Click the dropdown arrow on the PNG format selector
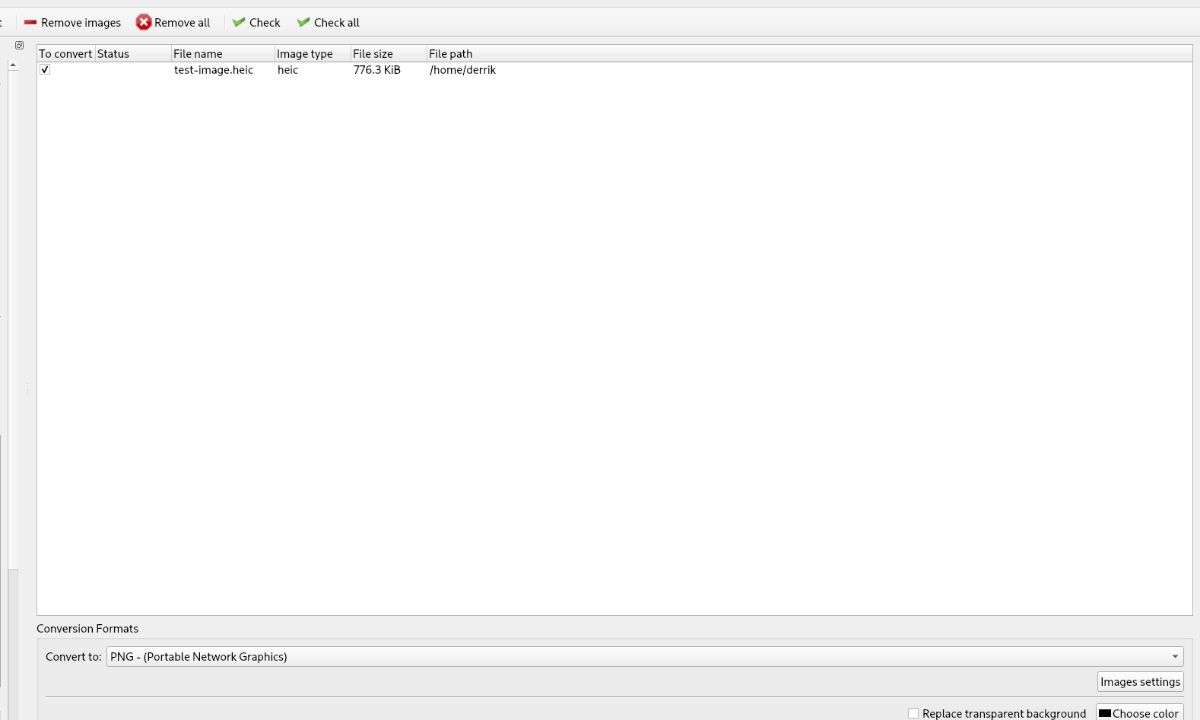 pyautogui.click(x=1175, y=656)
